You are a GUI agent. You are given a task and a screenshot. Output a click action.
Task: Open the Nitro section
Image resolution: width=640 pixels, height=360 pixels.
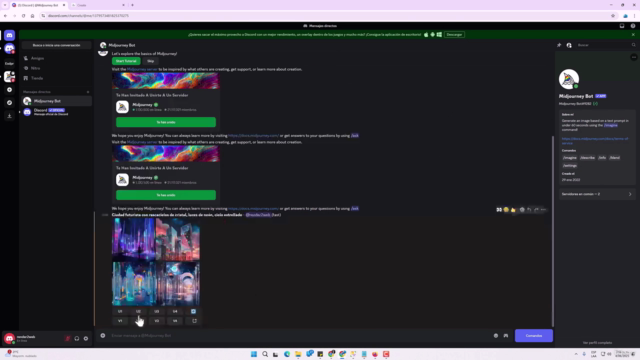tap(56, 68)
